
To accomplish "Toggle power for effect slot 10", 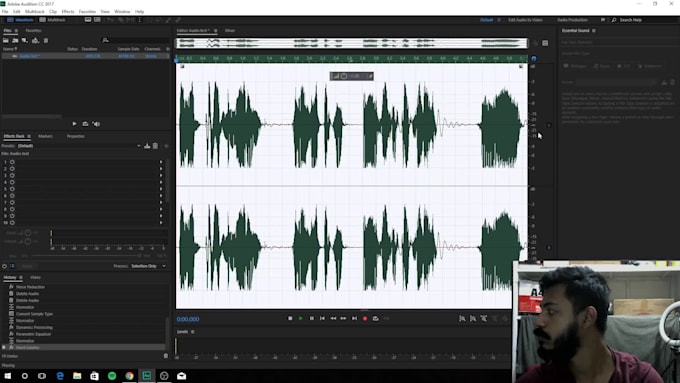I will click(12, 223).
